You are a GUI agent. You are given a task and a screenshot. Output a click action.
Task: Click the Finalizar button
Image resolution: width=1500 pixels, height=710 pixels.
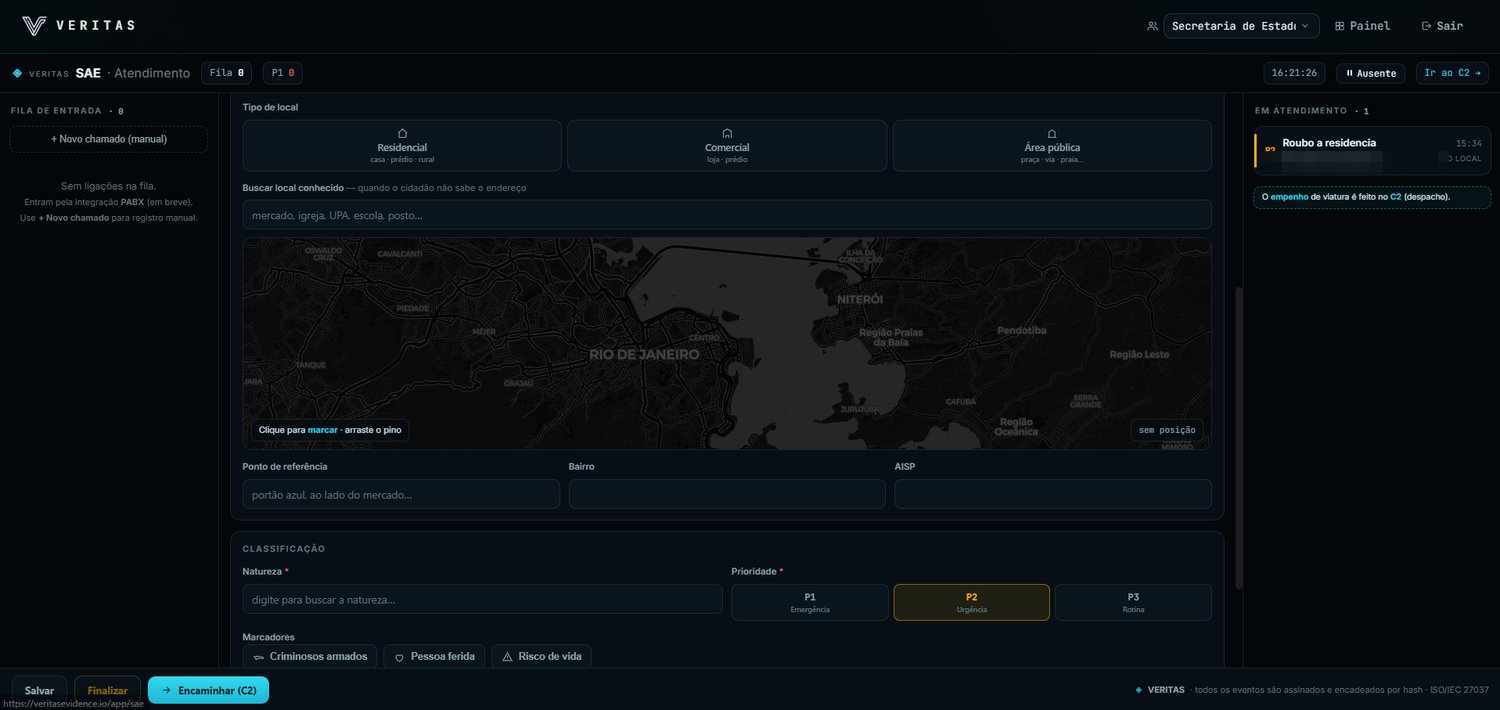(x=108, y=690)
